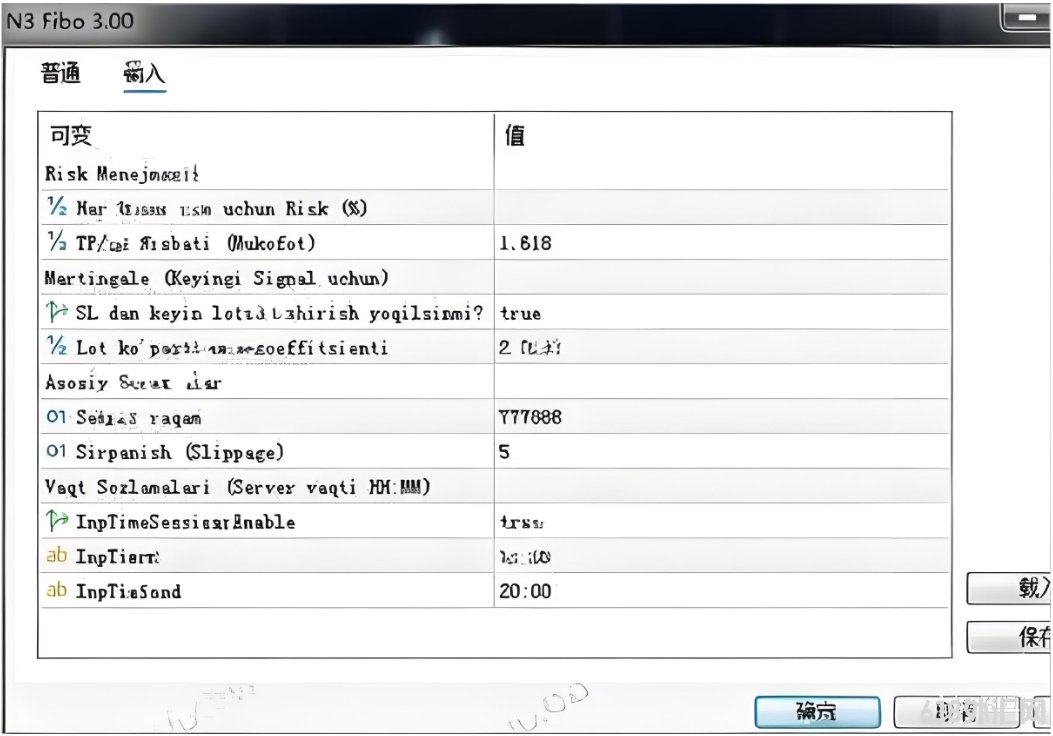The height and width of the screenshot is (736, 1053).
Task: Confirm with the 确定 button
Action: click(x=817, y=711)
